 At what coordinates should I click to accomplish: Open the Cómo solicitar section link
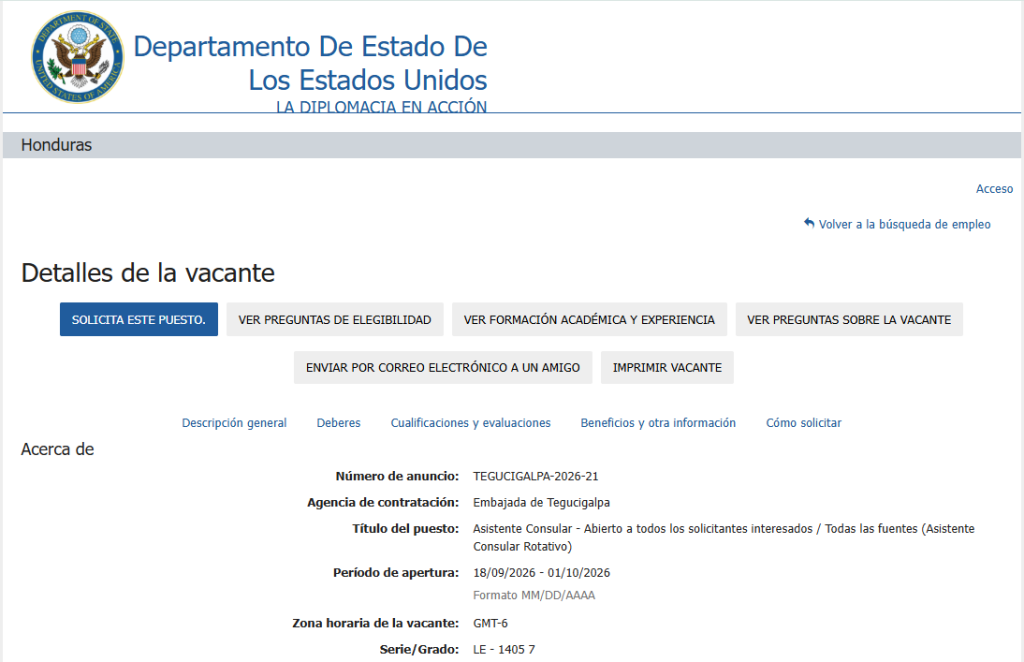pos(803,422)
